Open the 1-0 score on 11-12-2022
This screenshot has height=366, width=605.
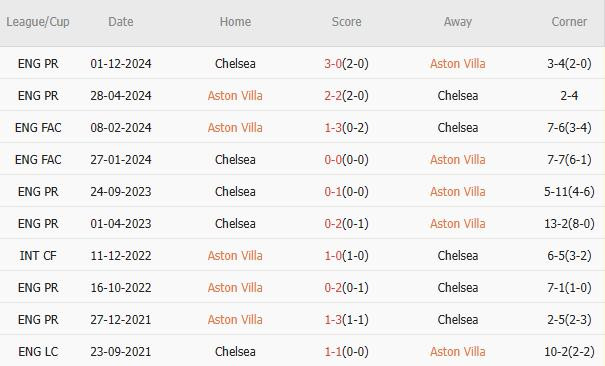[333, 256]
